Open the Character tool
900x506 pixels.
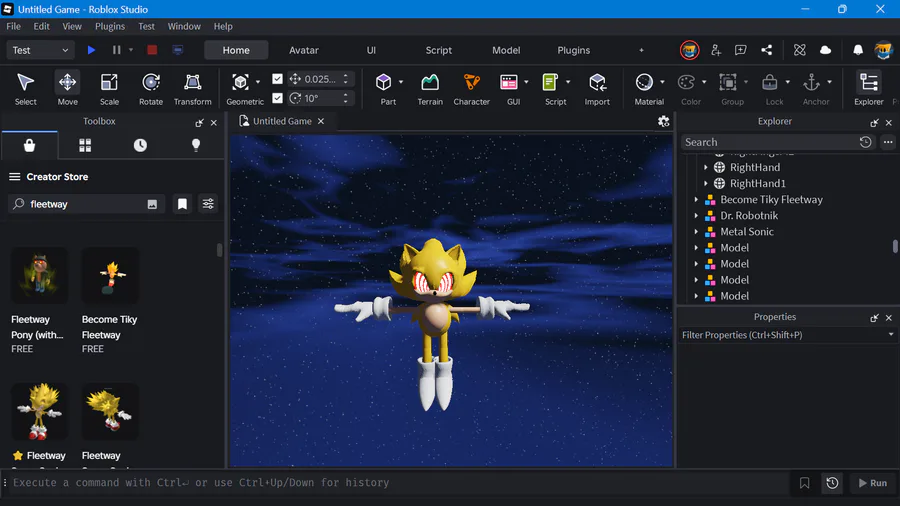[x=471, y=88]
